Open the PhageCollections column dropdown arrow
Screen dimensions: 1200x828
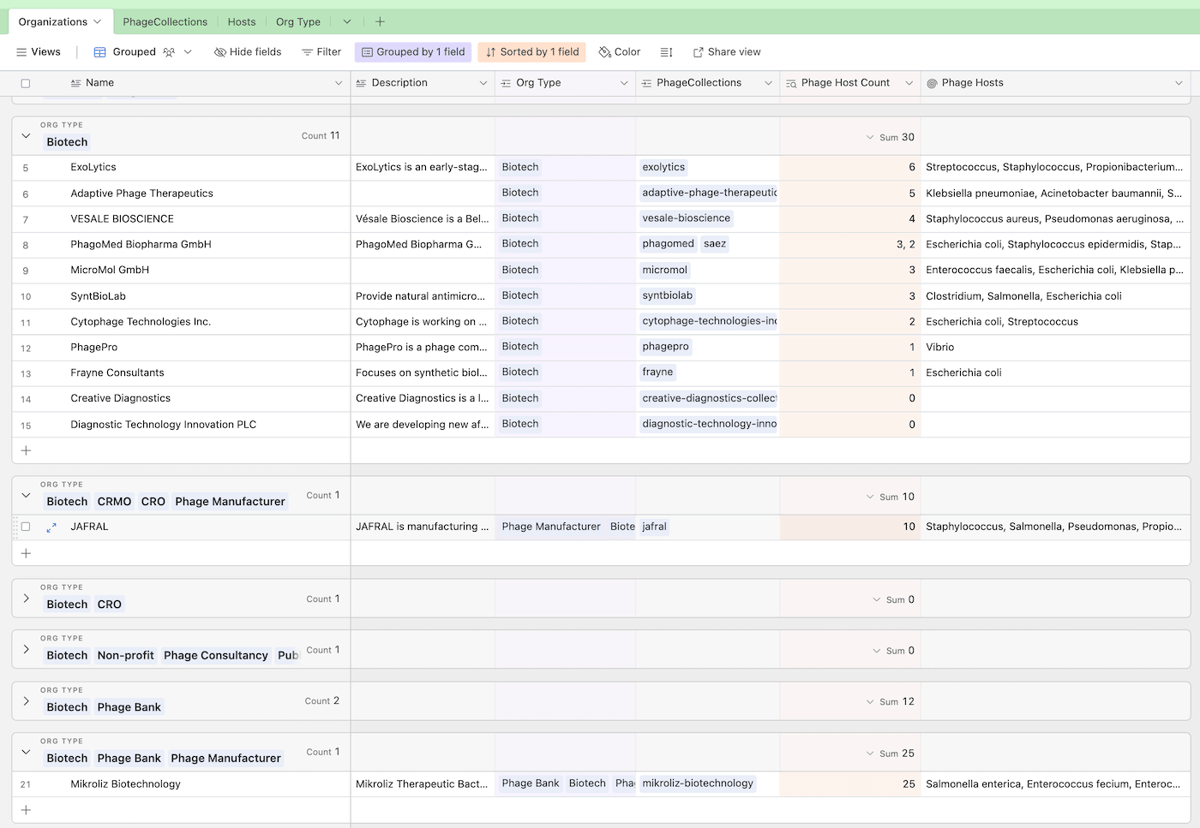pos(768,83)
